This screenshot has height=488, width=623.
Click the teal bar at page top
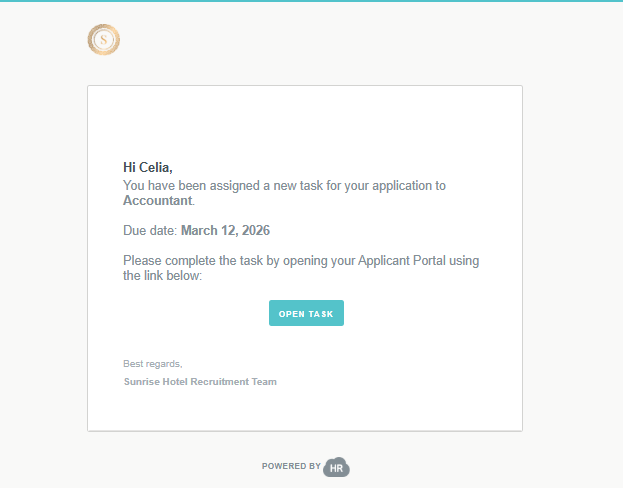click(311, 1)
